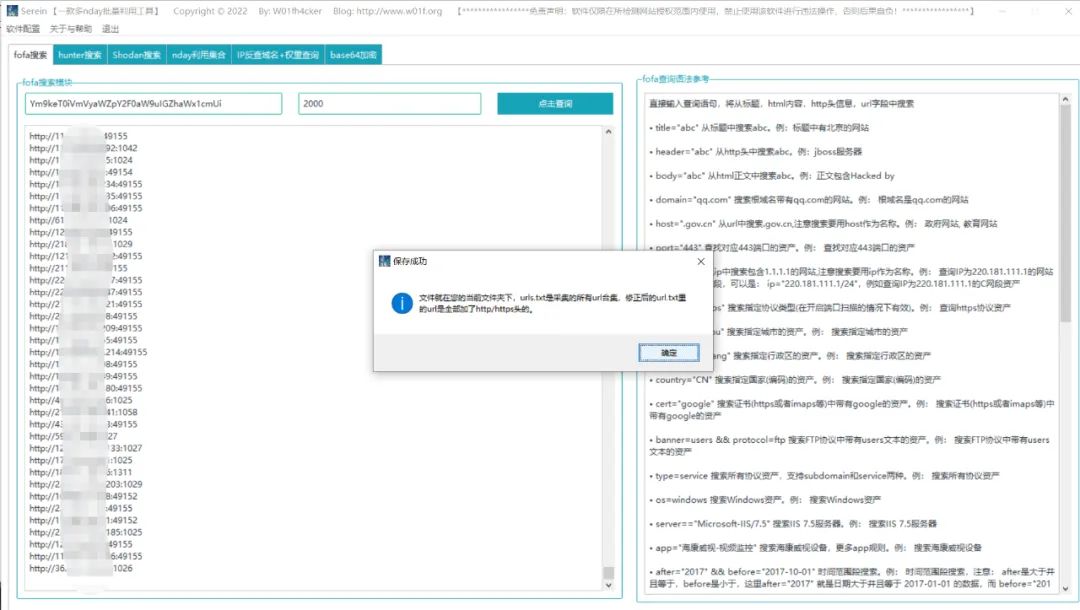Switch to the Shodan搜索 tab
The height and width of the screenshot is (610, 1080).
coord(136,55)
